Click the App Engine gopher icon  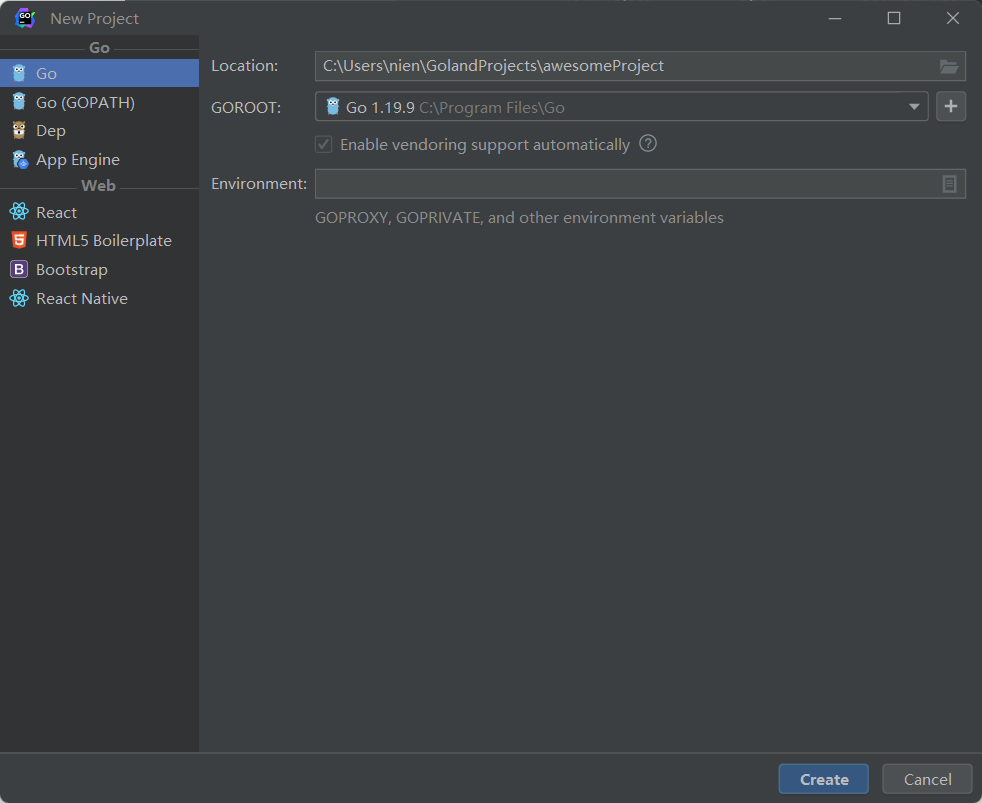tap(19, 160)
